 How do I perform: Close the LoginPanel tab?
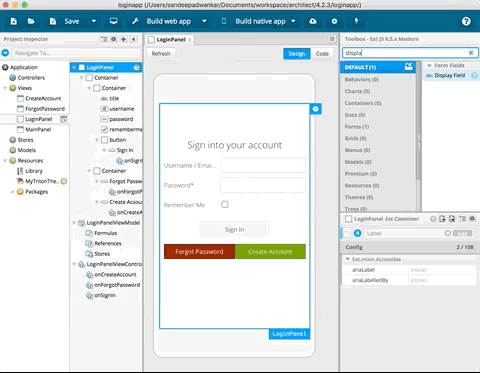coord(190,40)
